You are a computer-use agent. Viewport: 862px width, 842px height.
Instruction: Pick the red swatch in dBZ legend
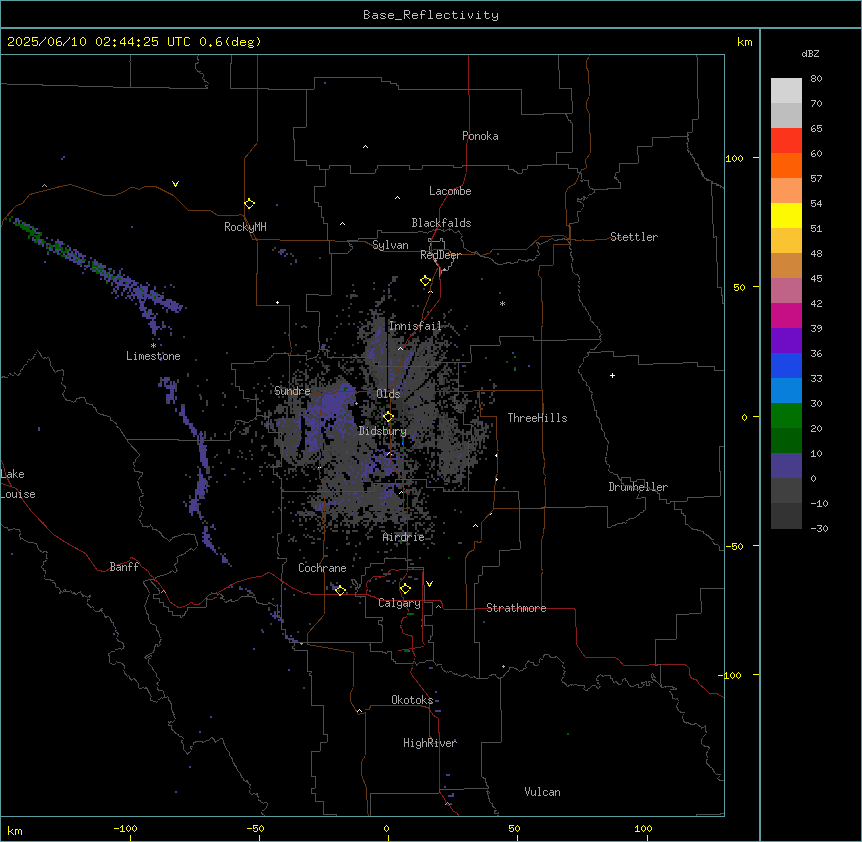point(786,140)
